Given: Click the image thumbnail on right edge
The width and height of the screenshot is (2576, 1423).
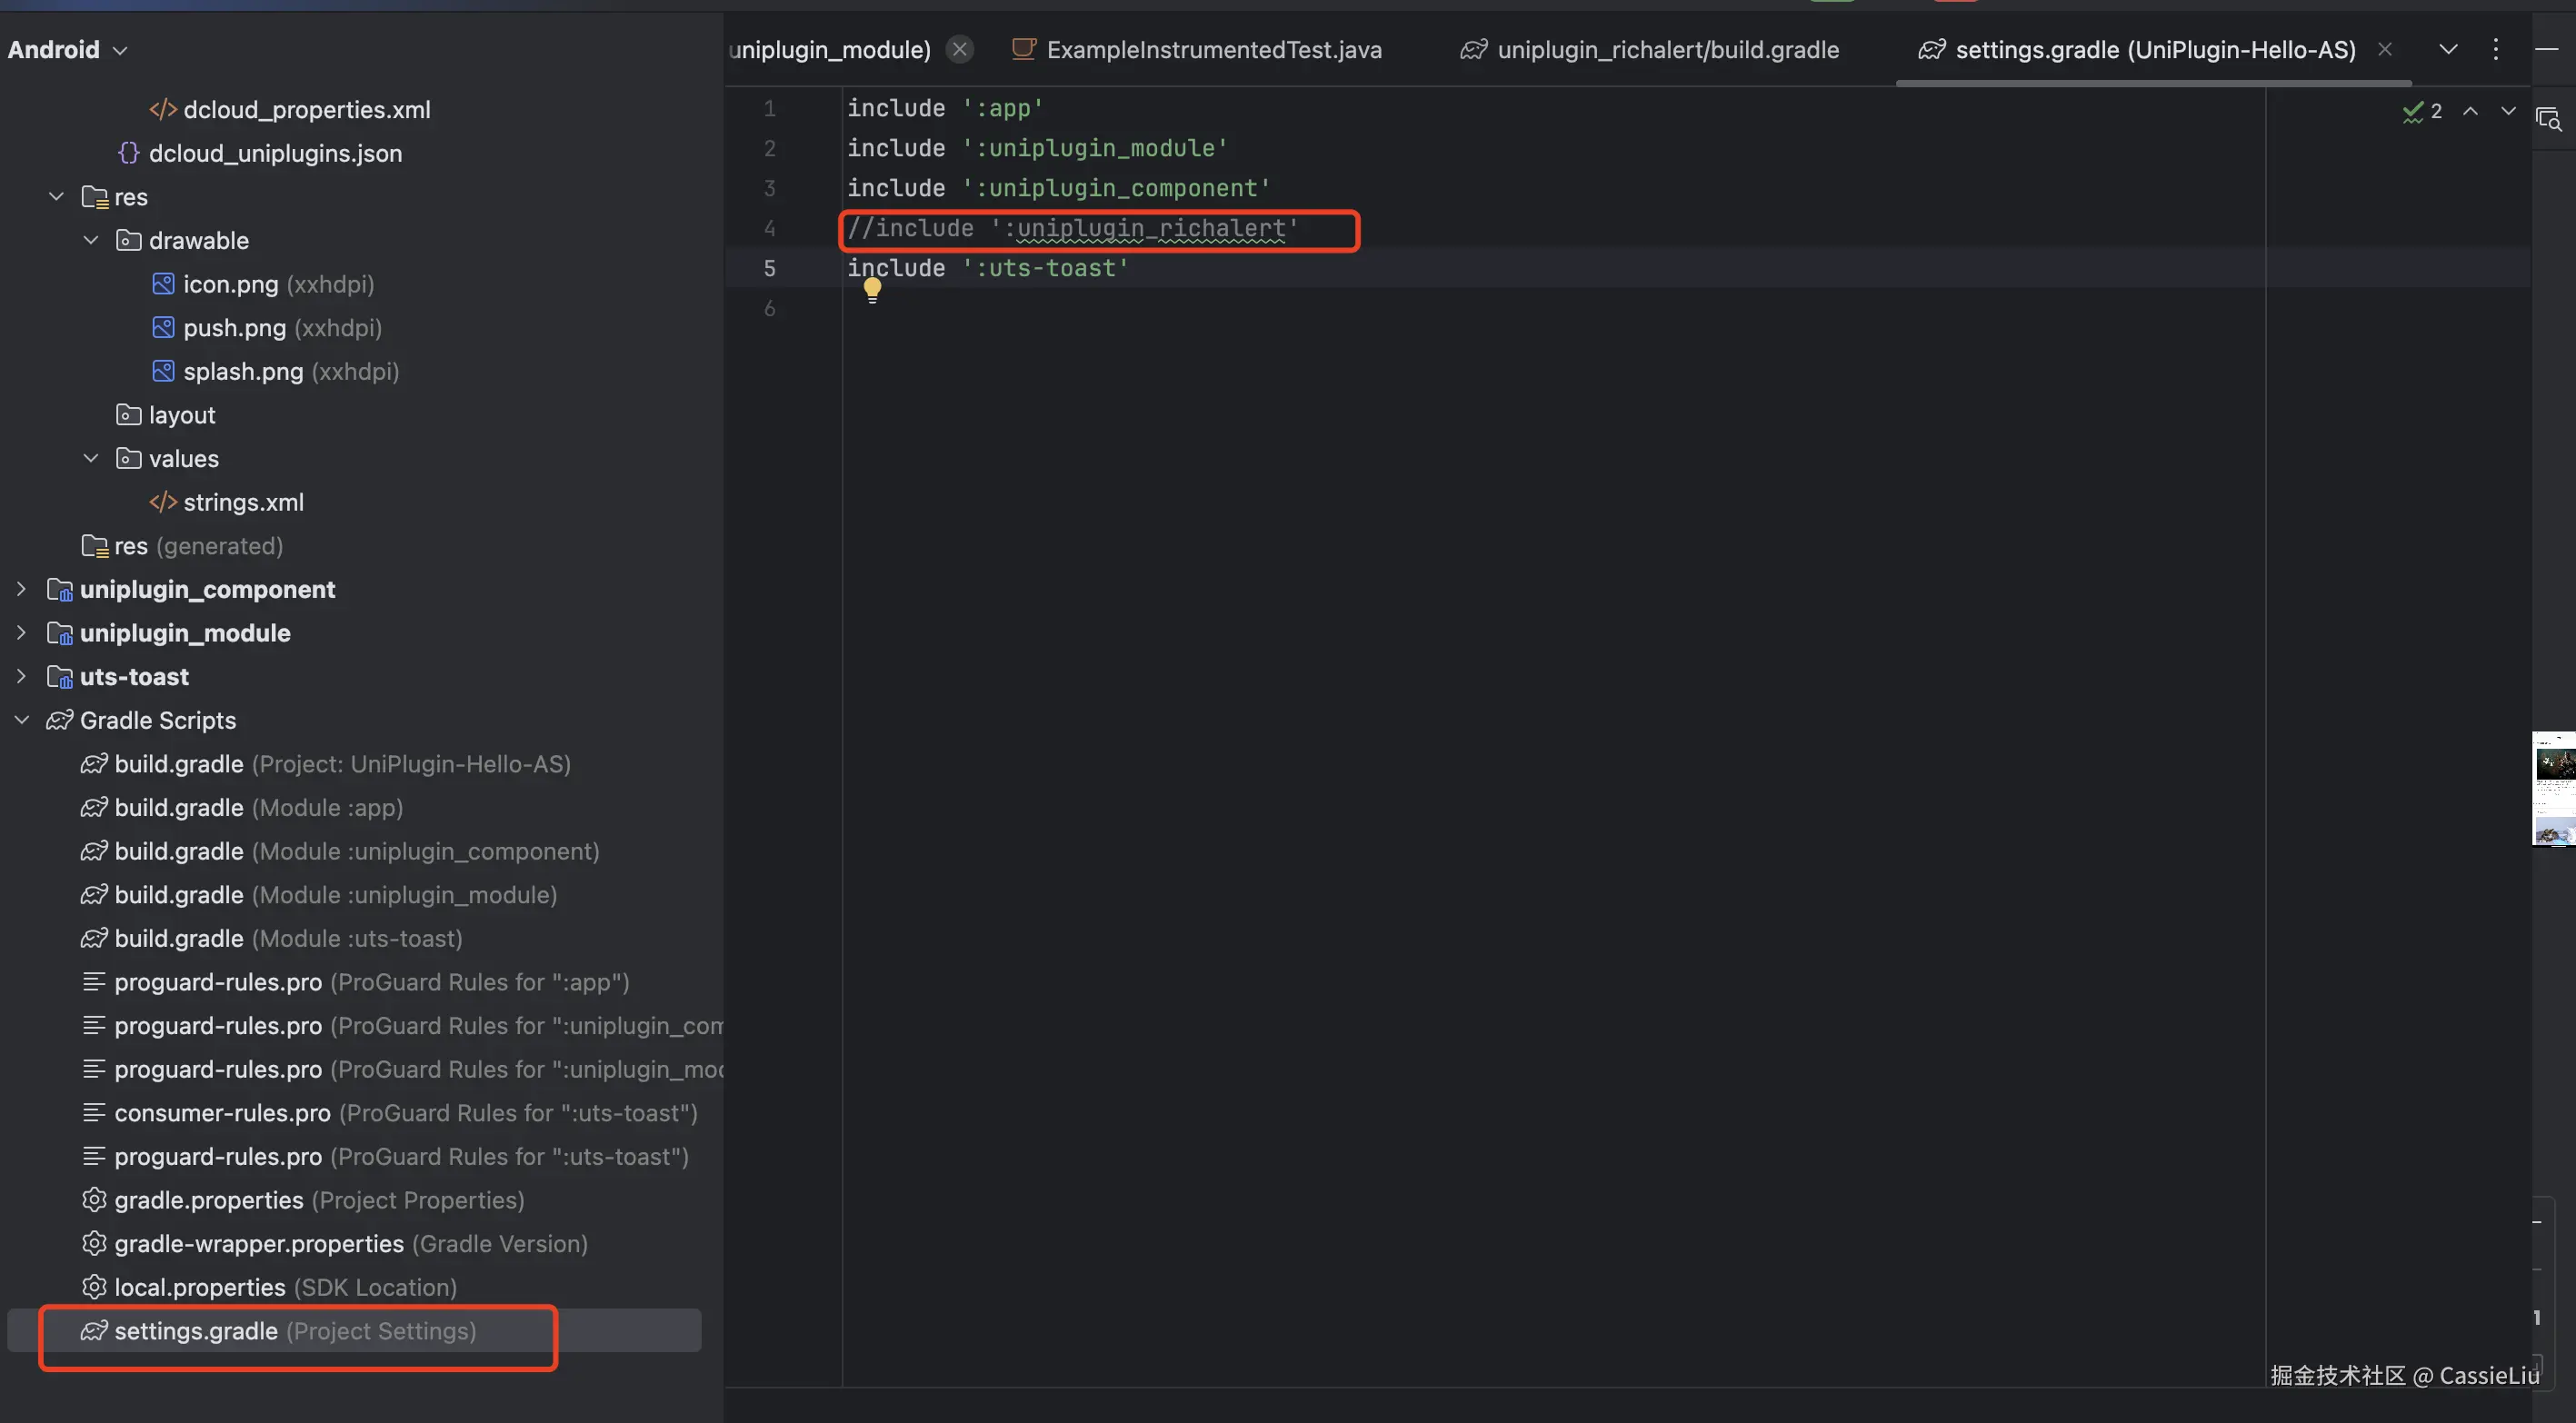Looking at the screenshot, I should (2554, 788).
